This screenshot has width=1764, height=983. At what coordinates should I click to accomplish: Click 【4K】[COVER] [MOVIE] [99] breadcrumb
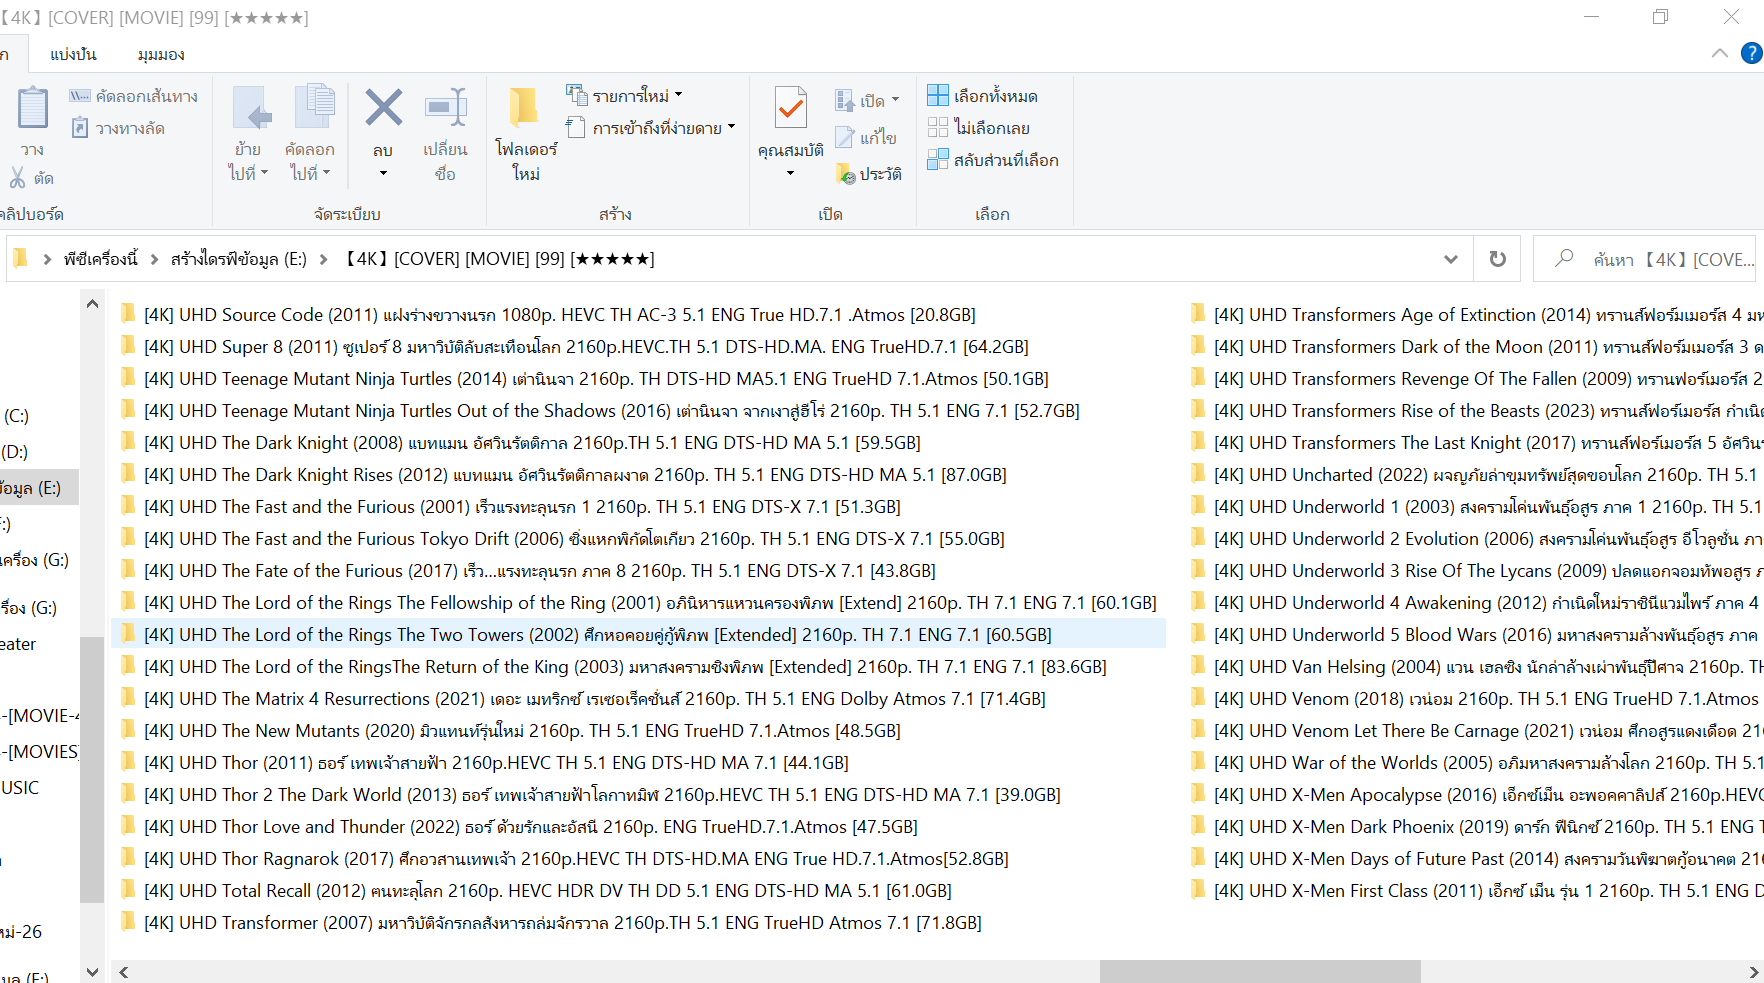[x=499, y=259]
